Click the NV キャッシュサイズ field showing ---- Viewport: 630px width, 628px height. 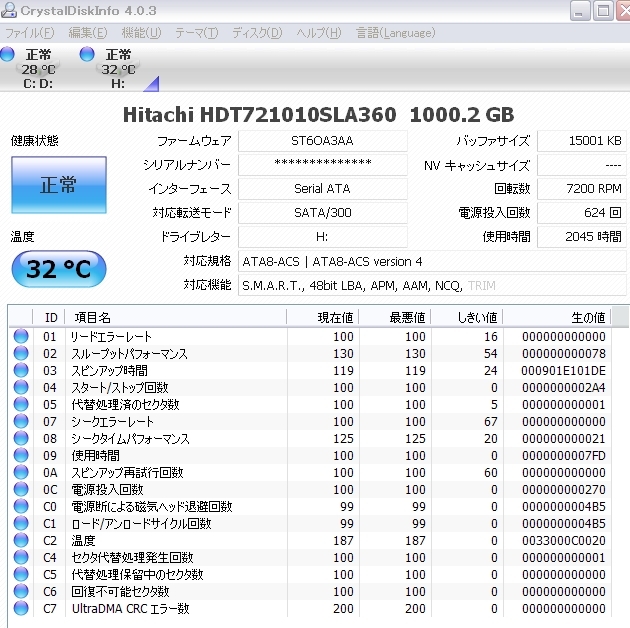click(582, 165)
